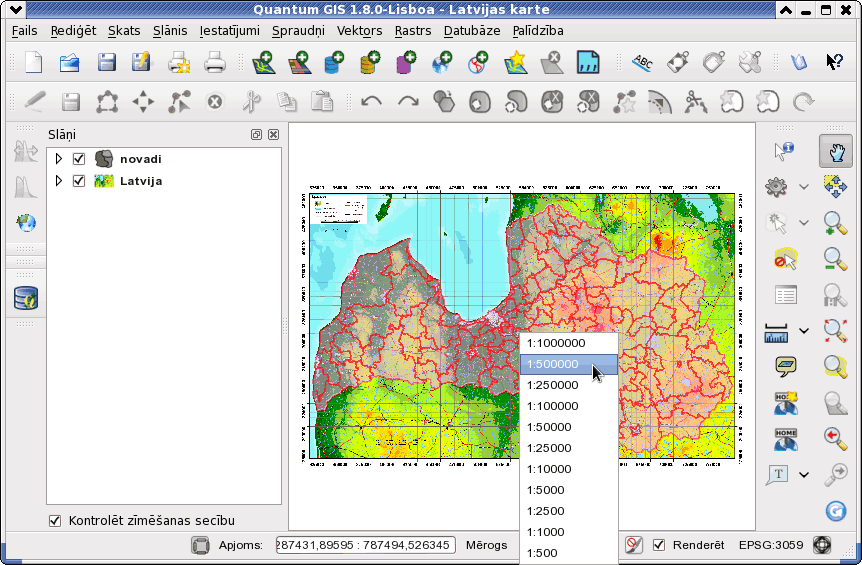Image resolution: width=862 pixels, height=565 pixels.
Task: Select scale 1:1000000 from list
Action: click(568, 343)
